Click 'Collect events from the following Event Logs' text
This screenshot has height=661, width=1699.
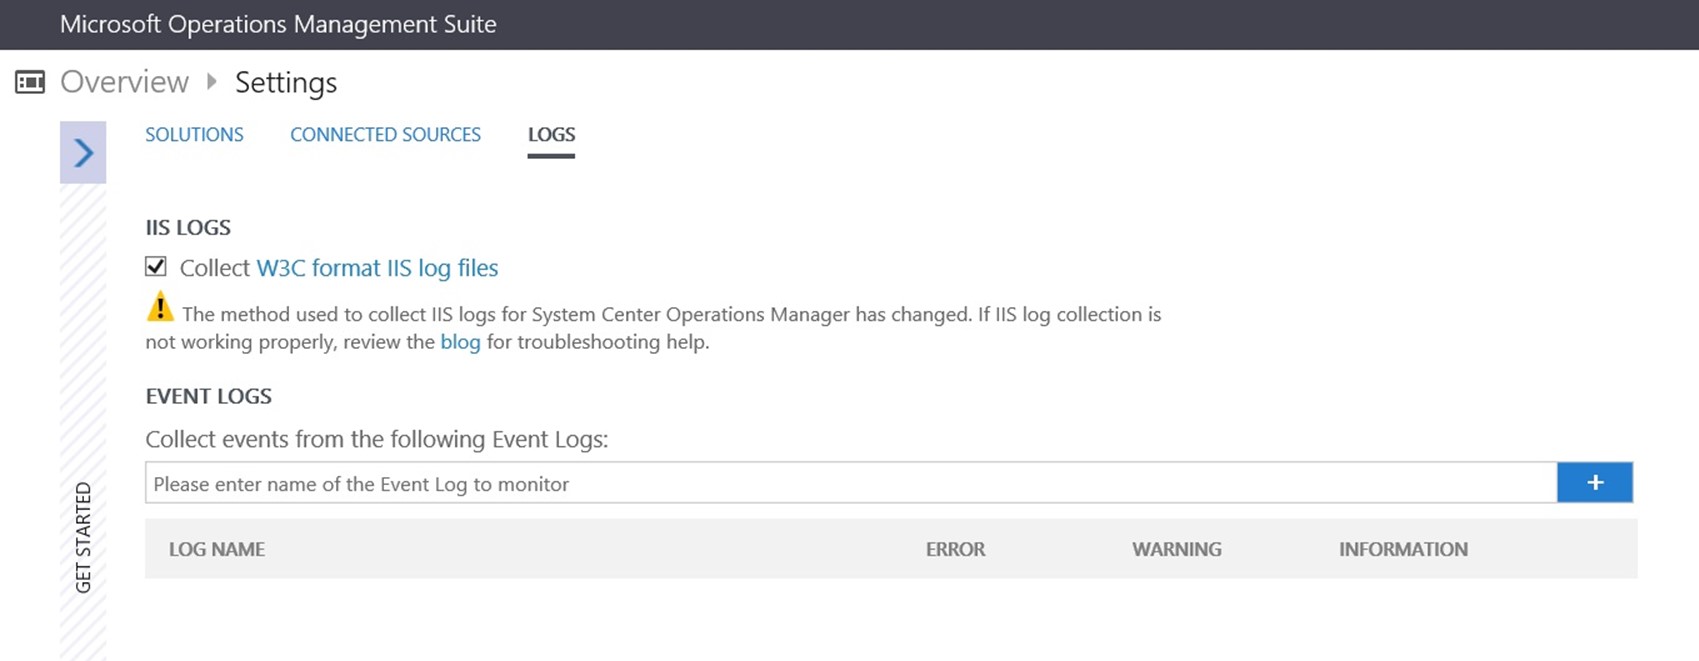tap(377, 440)
